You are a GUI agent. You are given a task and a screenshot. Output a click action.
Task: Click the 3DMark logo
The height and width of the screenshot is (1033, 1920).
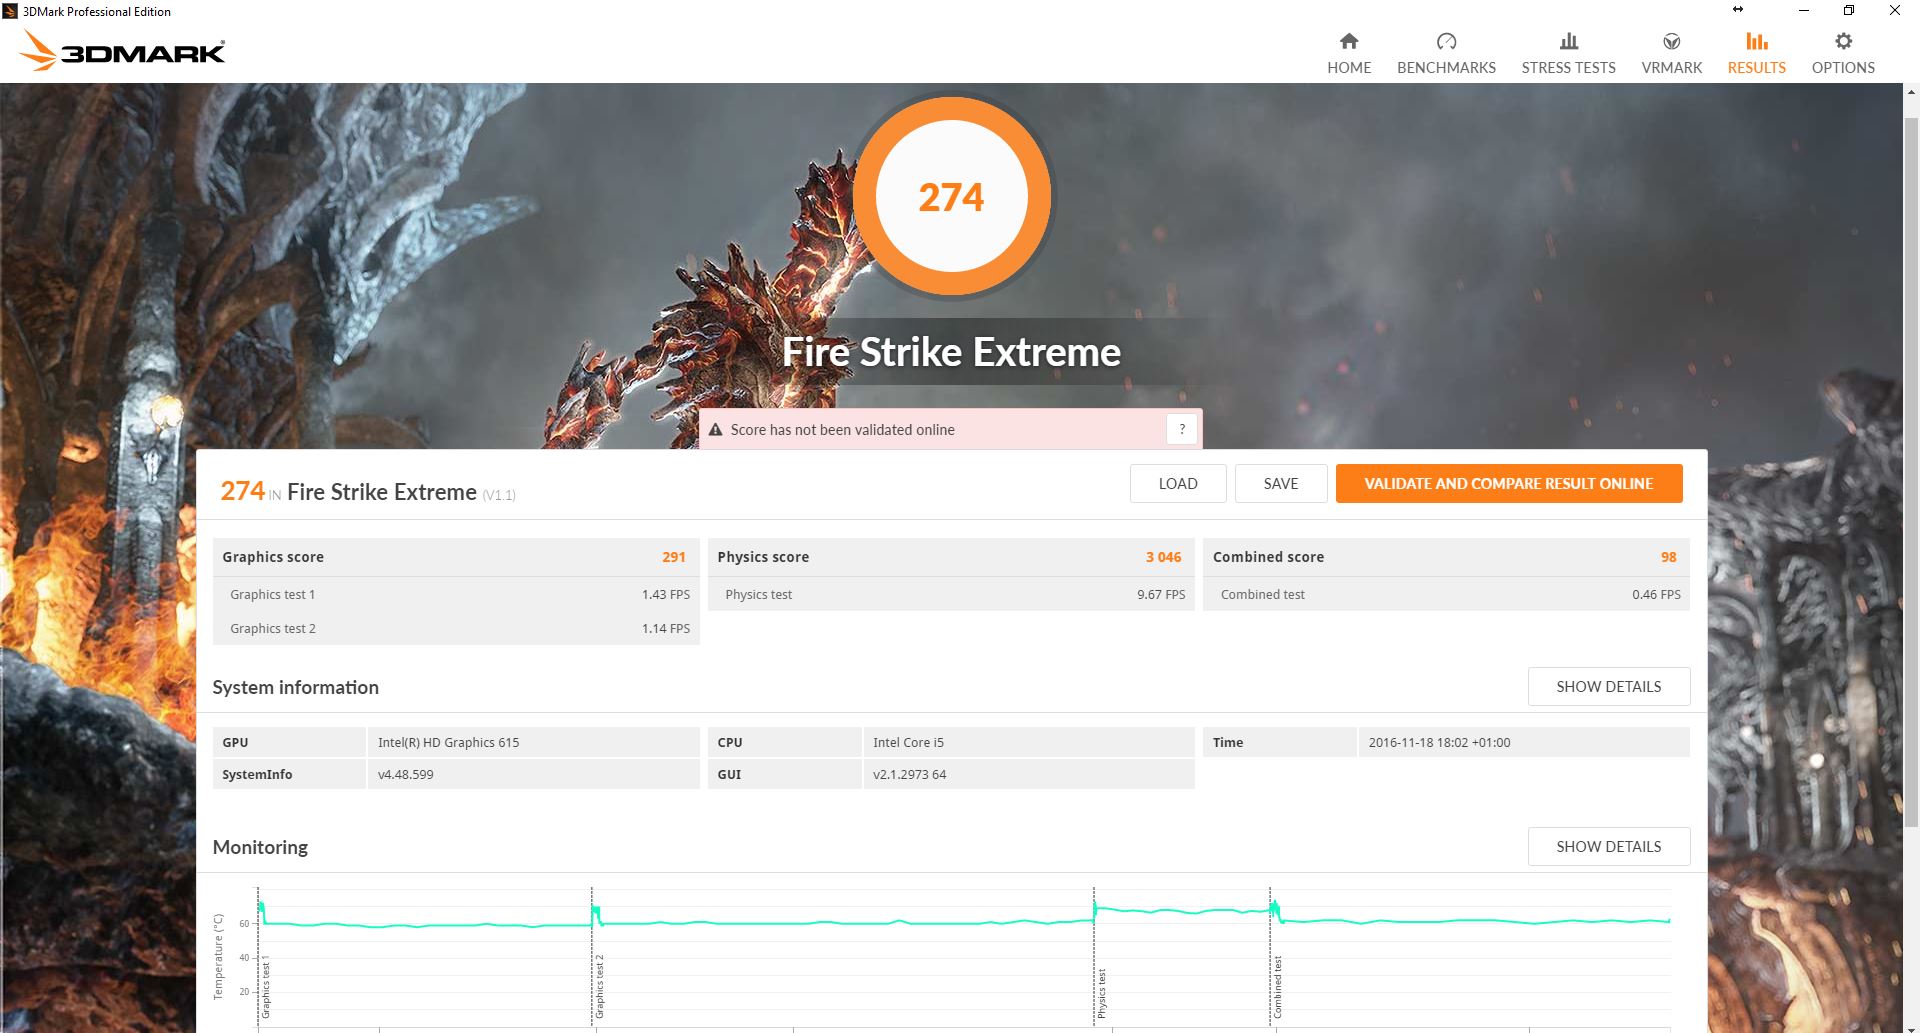click(x=123, y=50)
